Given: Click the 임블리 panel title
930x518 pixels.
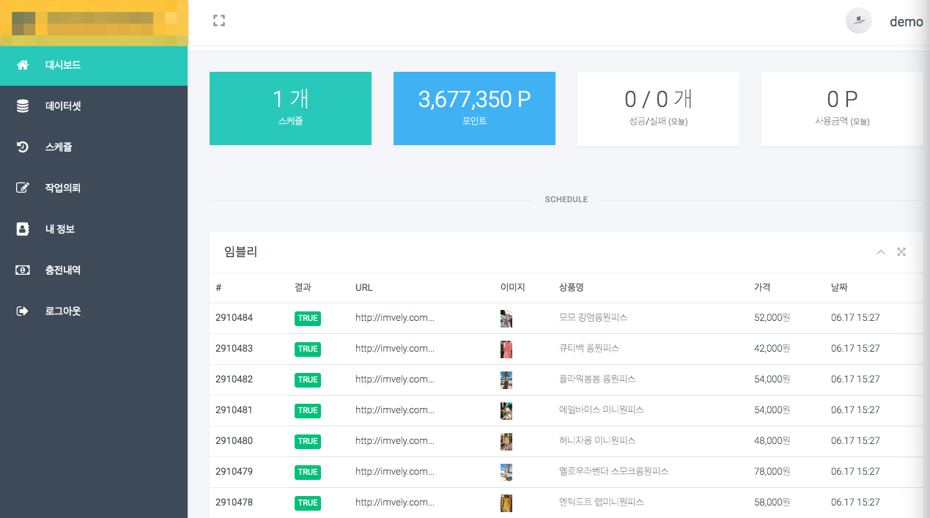Looking at the screenshot, I should tap(241, 252).
